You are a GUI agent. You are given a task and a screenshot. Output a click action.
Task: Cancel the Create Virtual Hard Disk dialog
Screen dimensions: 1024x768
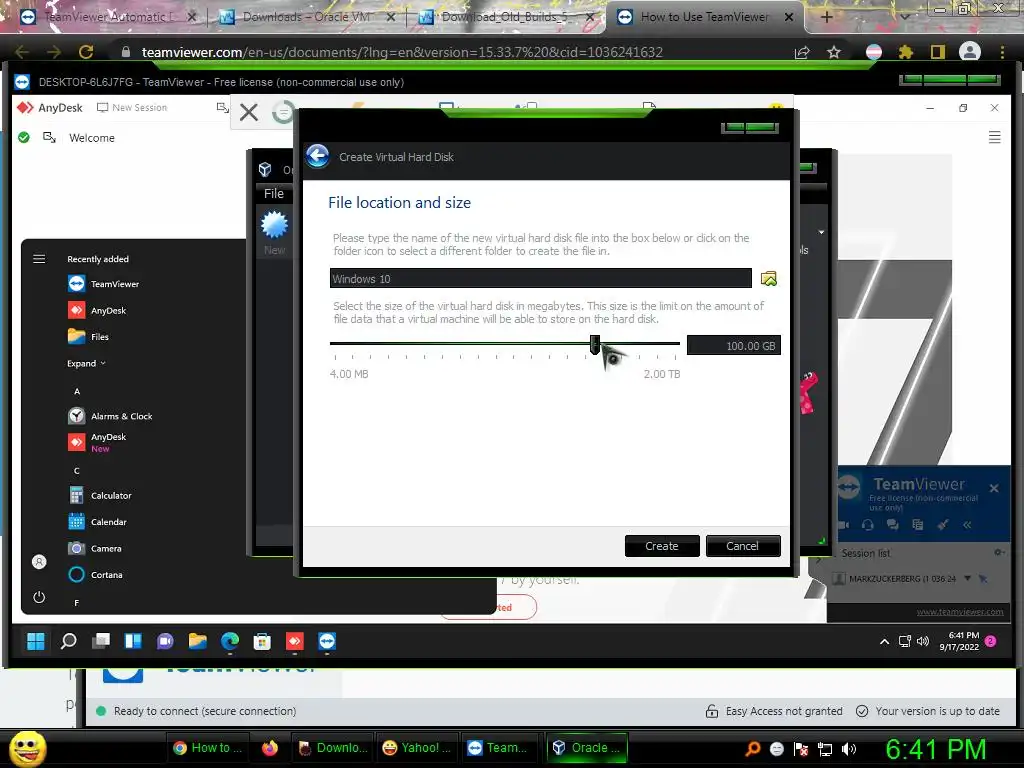(743, 546)
